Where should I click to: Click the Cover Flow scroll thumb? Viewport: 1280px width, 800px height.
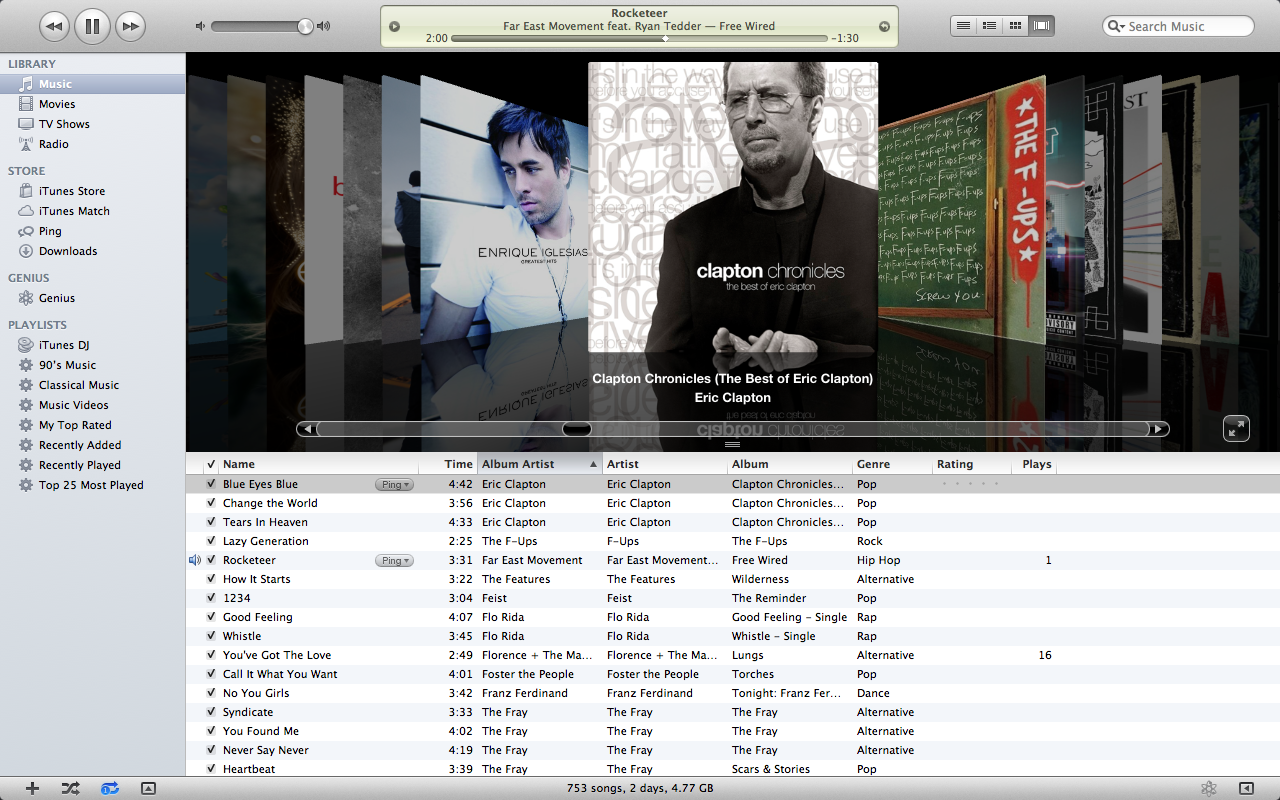(x=577, y=429)
